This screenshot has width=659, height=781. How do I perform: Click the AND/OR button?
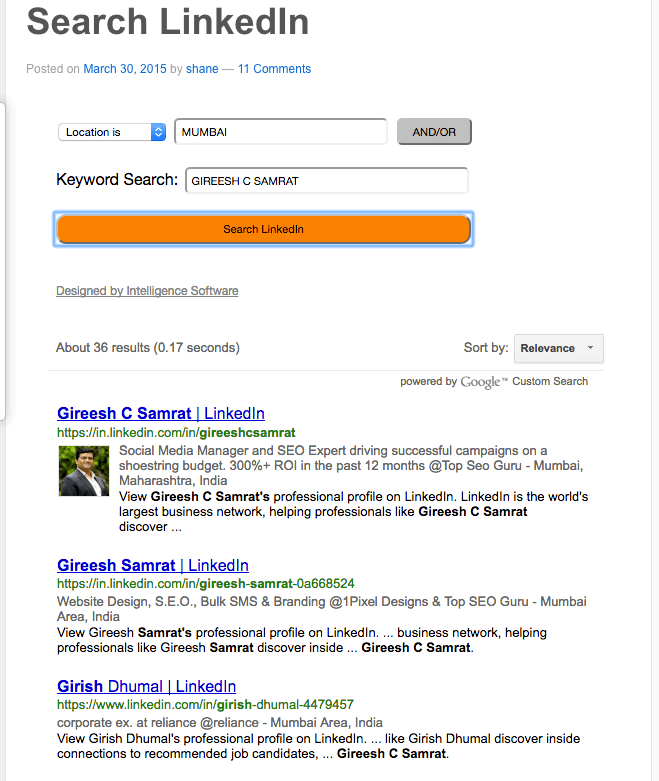coord(434,132)
